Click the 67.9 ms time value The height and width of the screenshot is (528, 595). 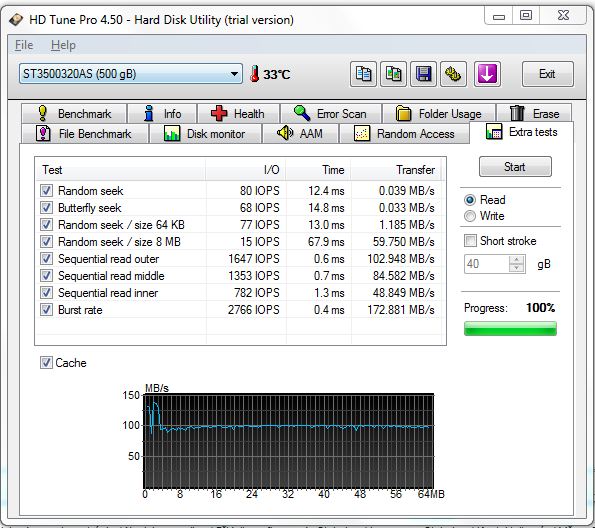click(x=326, y=242)
